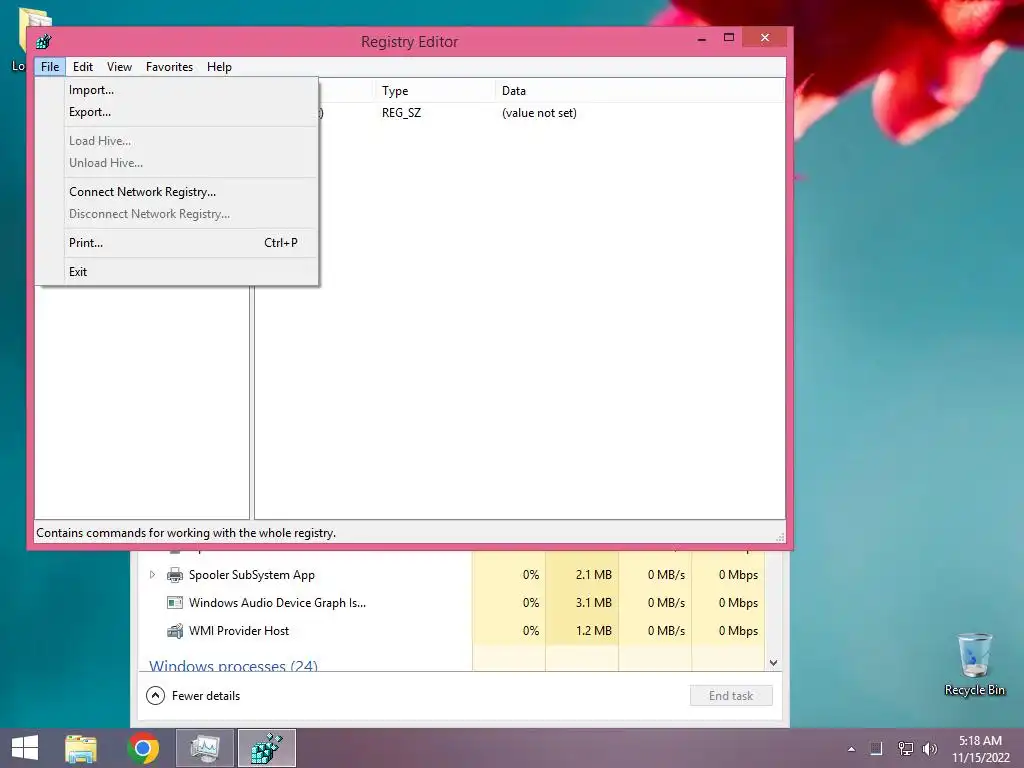Choose Import... from File menu
Viewport: 1024px width, 768px height.
point(176,90)
